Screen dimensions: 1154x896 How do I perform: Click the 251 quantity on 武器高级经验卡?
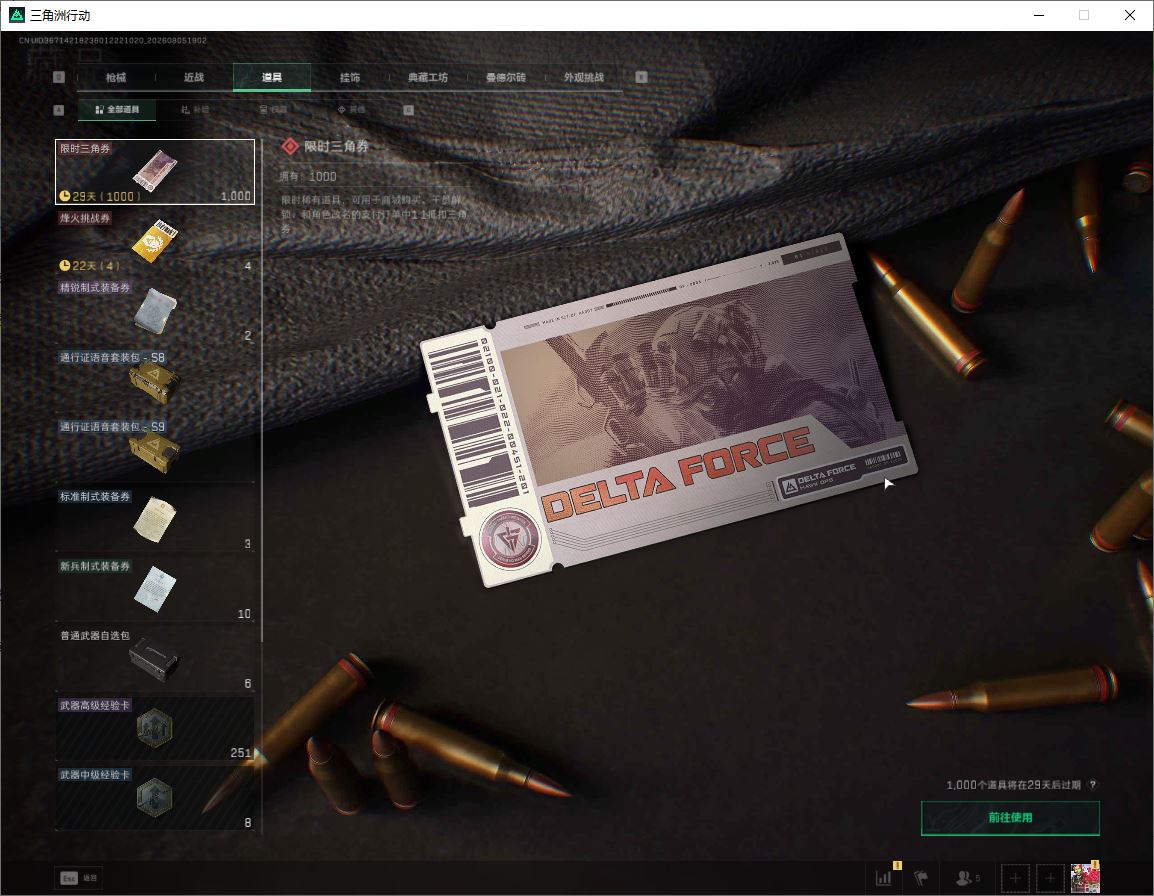[241, 752]
